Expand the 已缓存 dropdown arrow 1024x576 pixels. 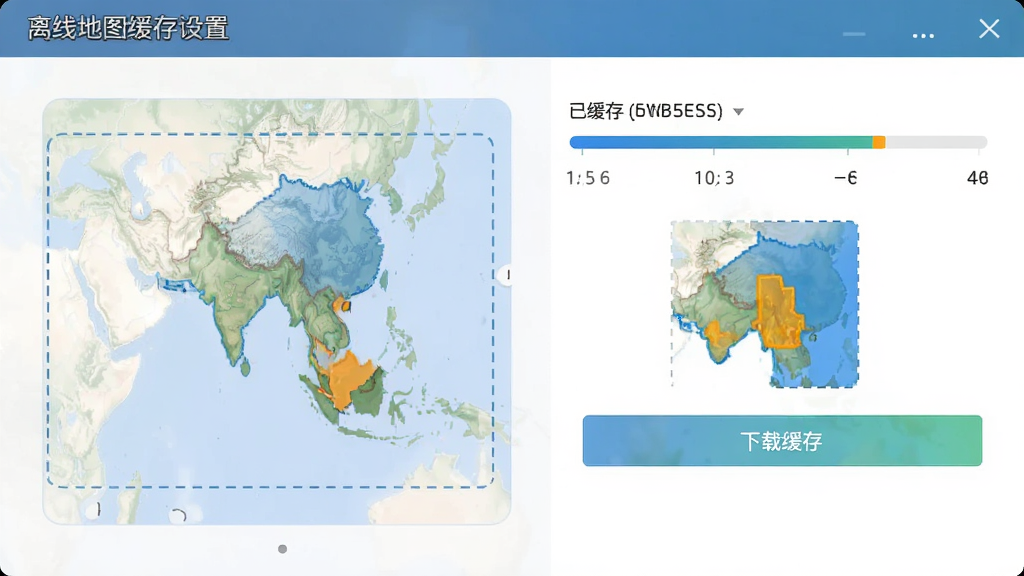(738, 112)
